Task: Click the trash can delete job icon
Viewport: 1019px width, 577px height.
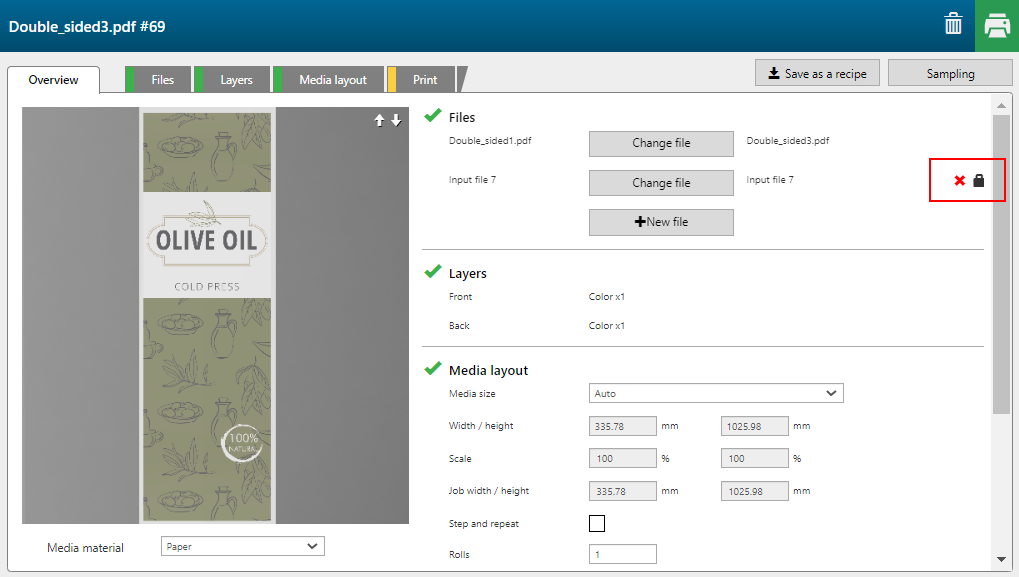Action: click(x=953, y=25)
